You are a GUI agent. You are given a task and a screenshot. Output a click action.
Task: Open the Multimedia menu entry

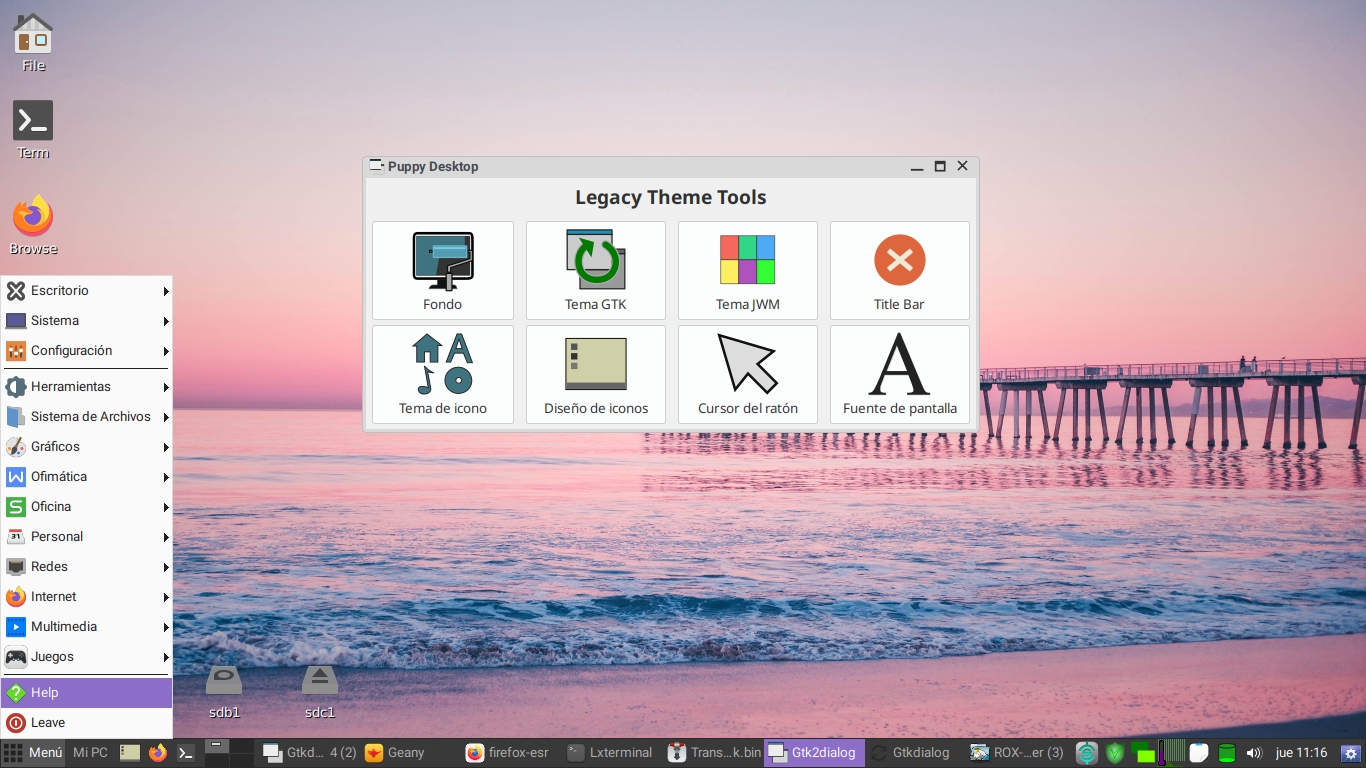point(86,627)
